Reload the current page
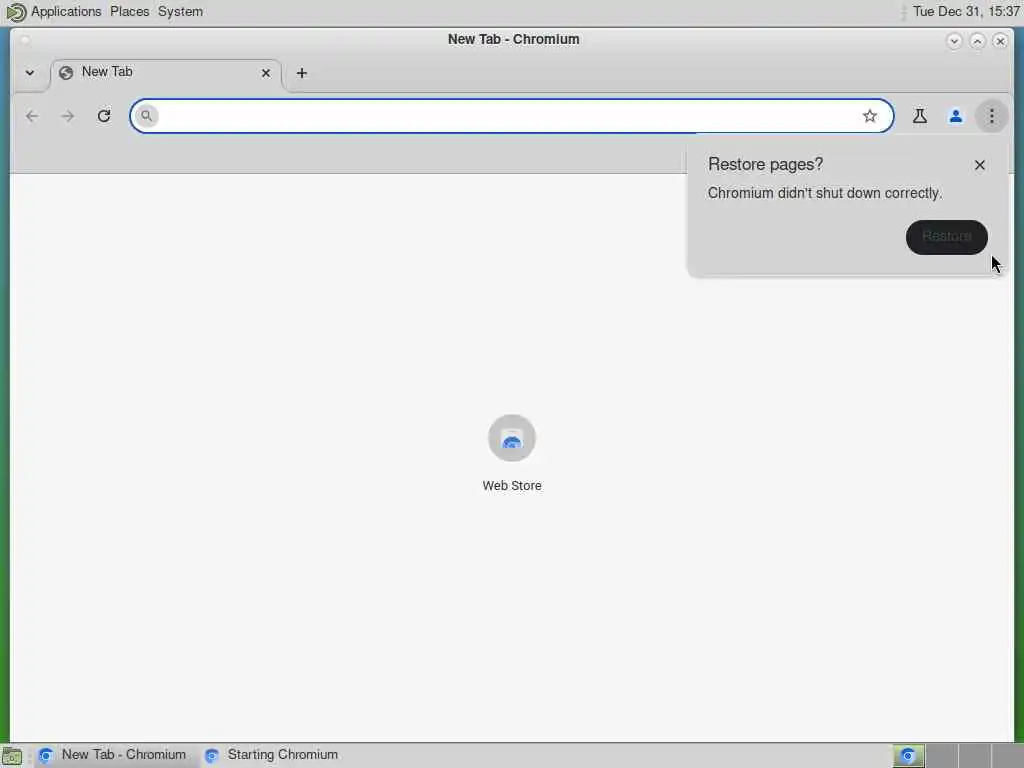The image size is (1024, 768). [x=104, y=116]
